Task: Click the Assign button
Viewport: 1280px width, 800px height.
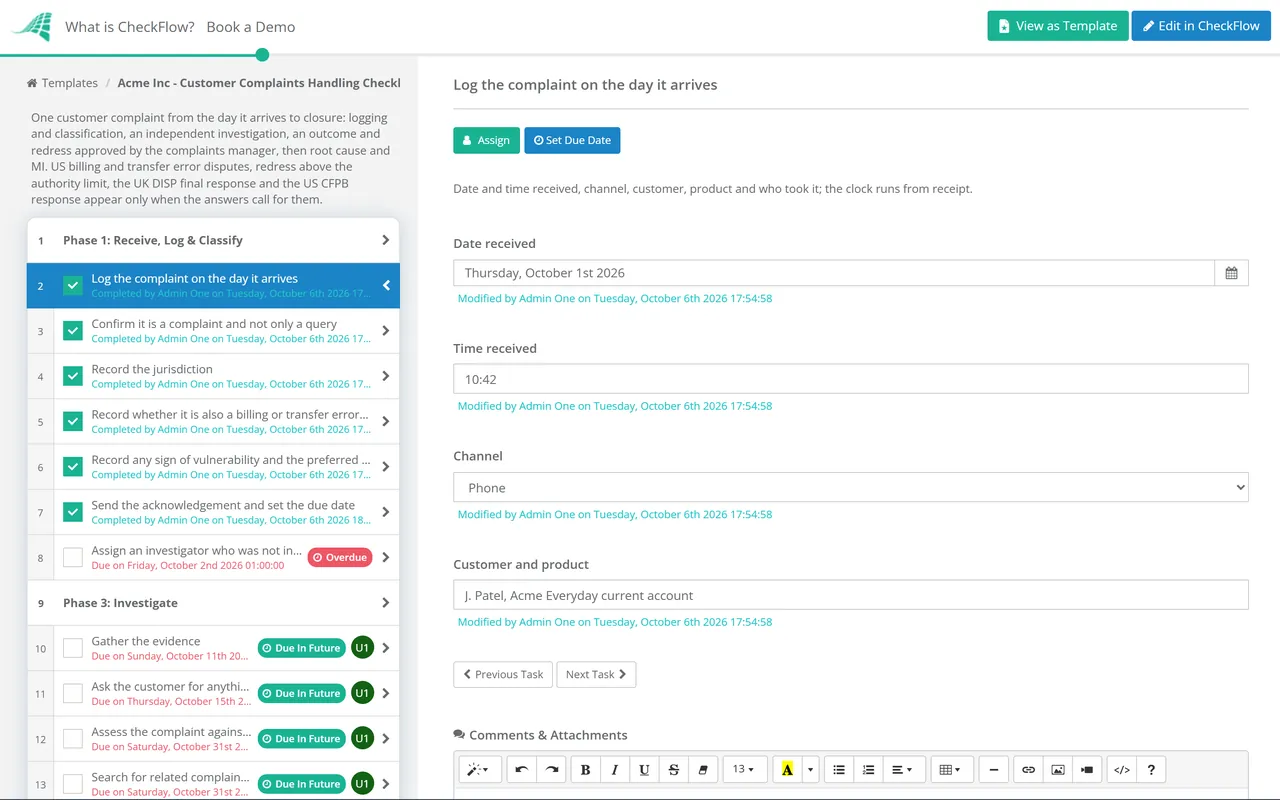Action: tap(486, 140)
